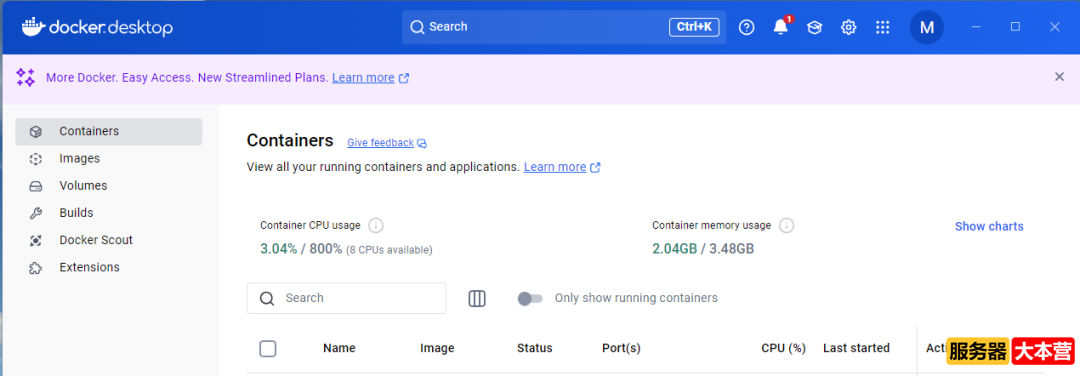Image resolution: width=1080 pixels, height=376 pixels.
Task: Click the Docker Scout icon in sidebar
Action: click(36, 240)
